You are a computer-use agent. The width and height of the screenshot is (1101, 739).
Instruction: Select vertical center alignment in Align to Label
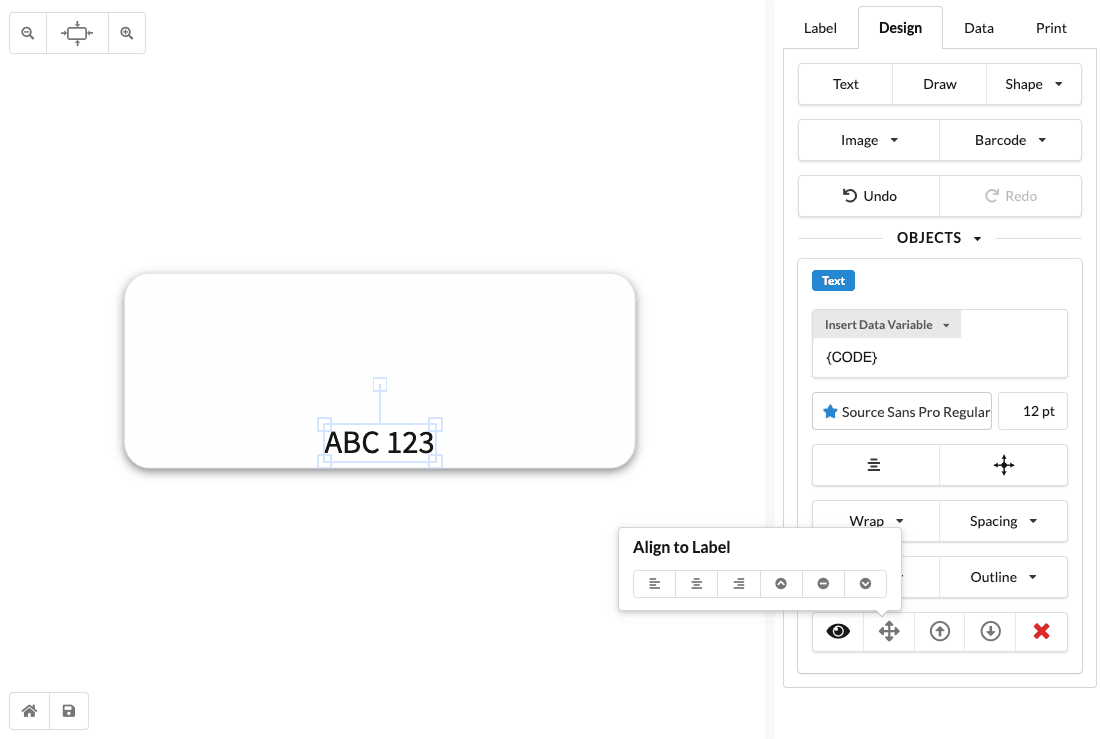[823, 583]
